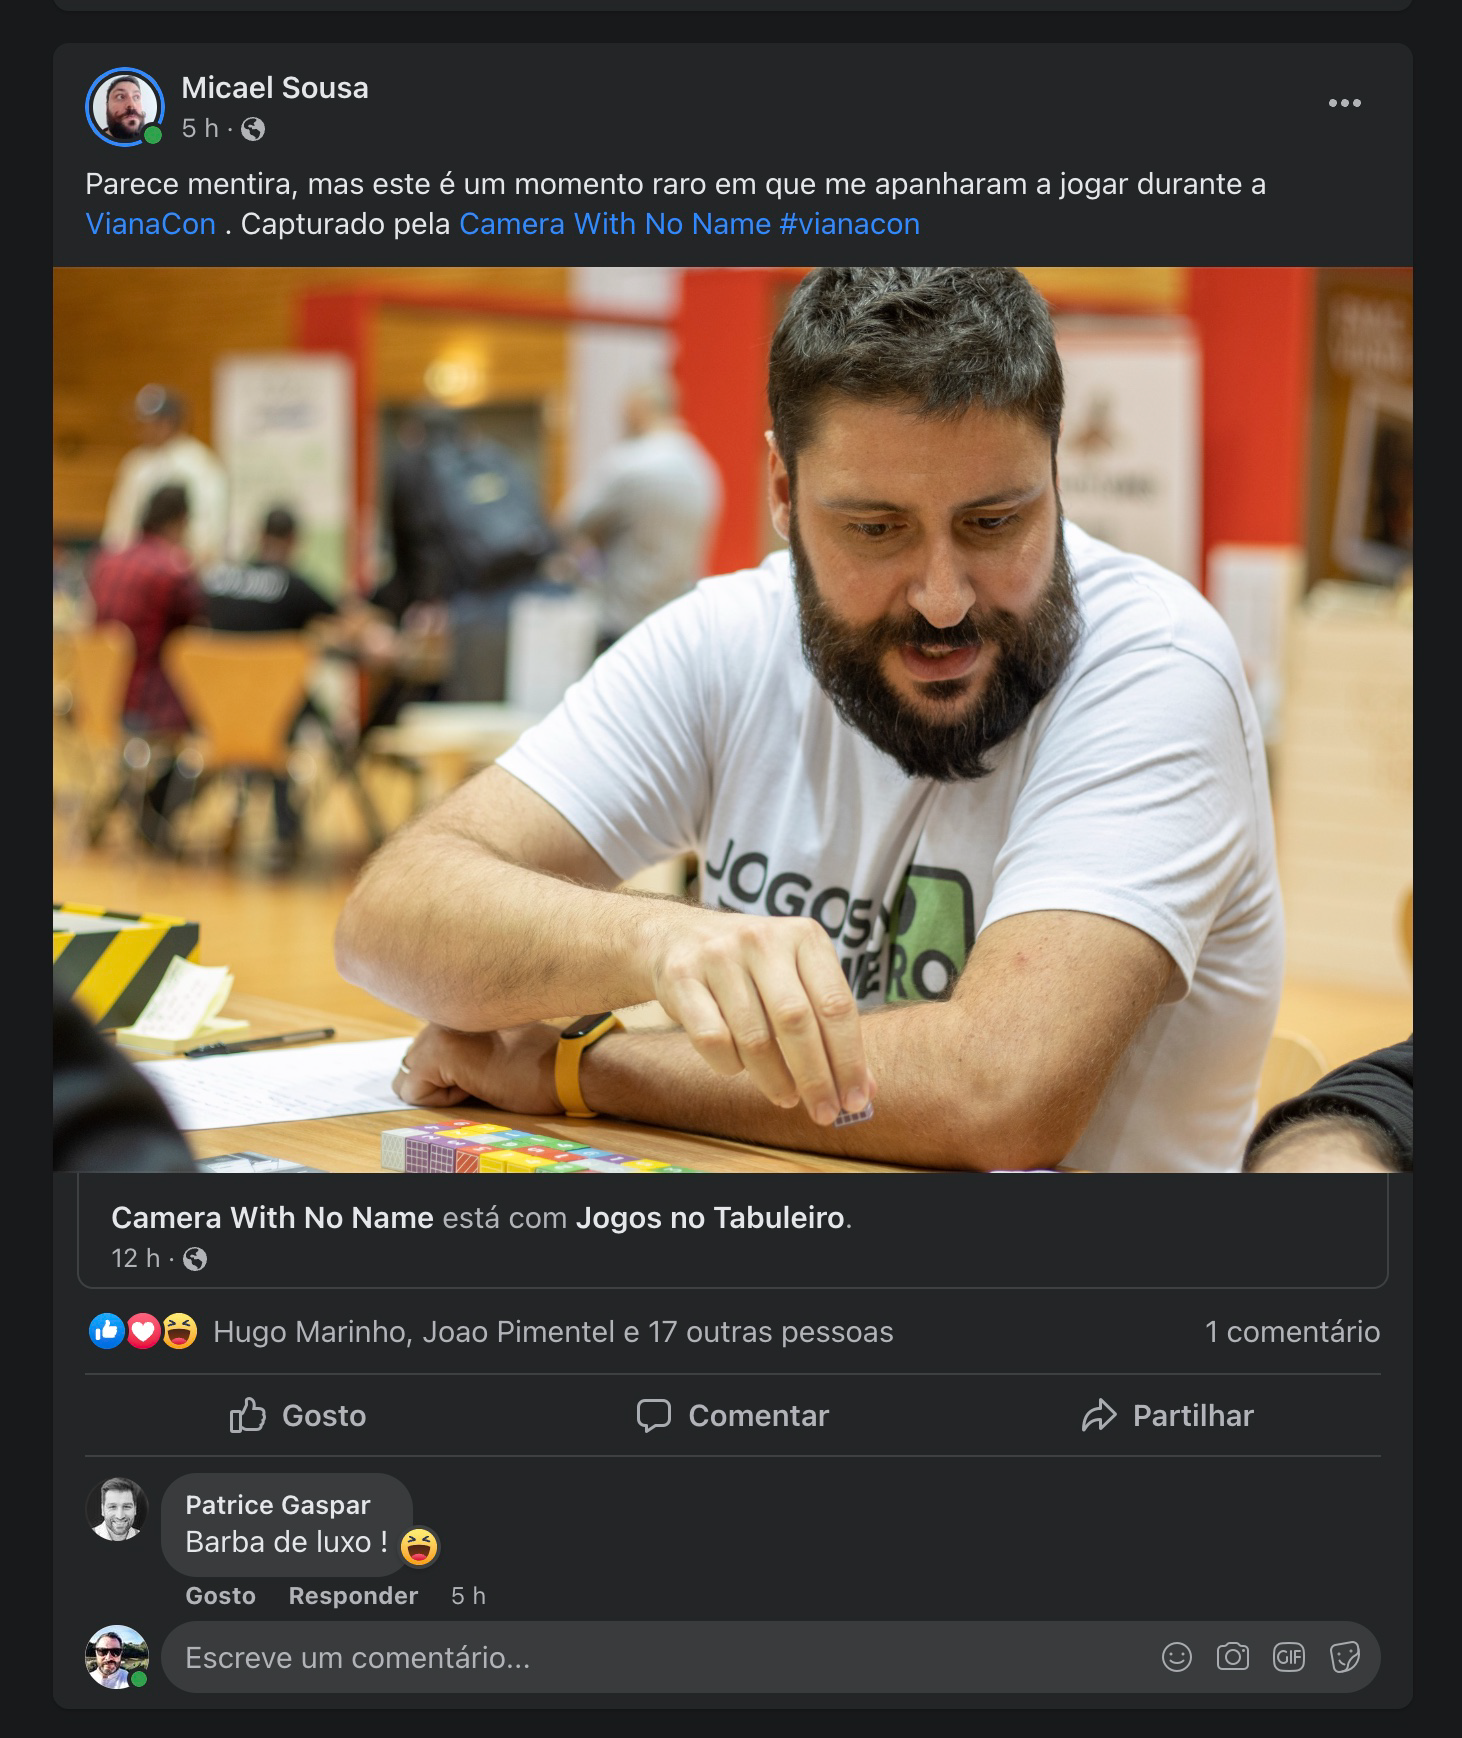
Task: Click the reaction emojis summary icons
Action: 143,1331
